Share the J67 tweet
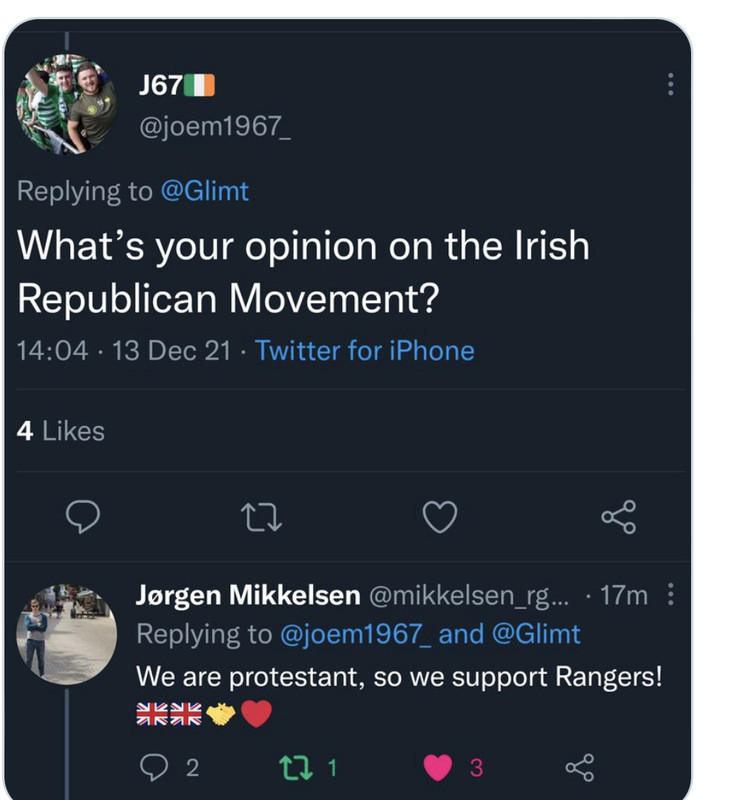Viewport: 730px width, 800px height. (x=618, y=516)
